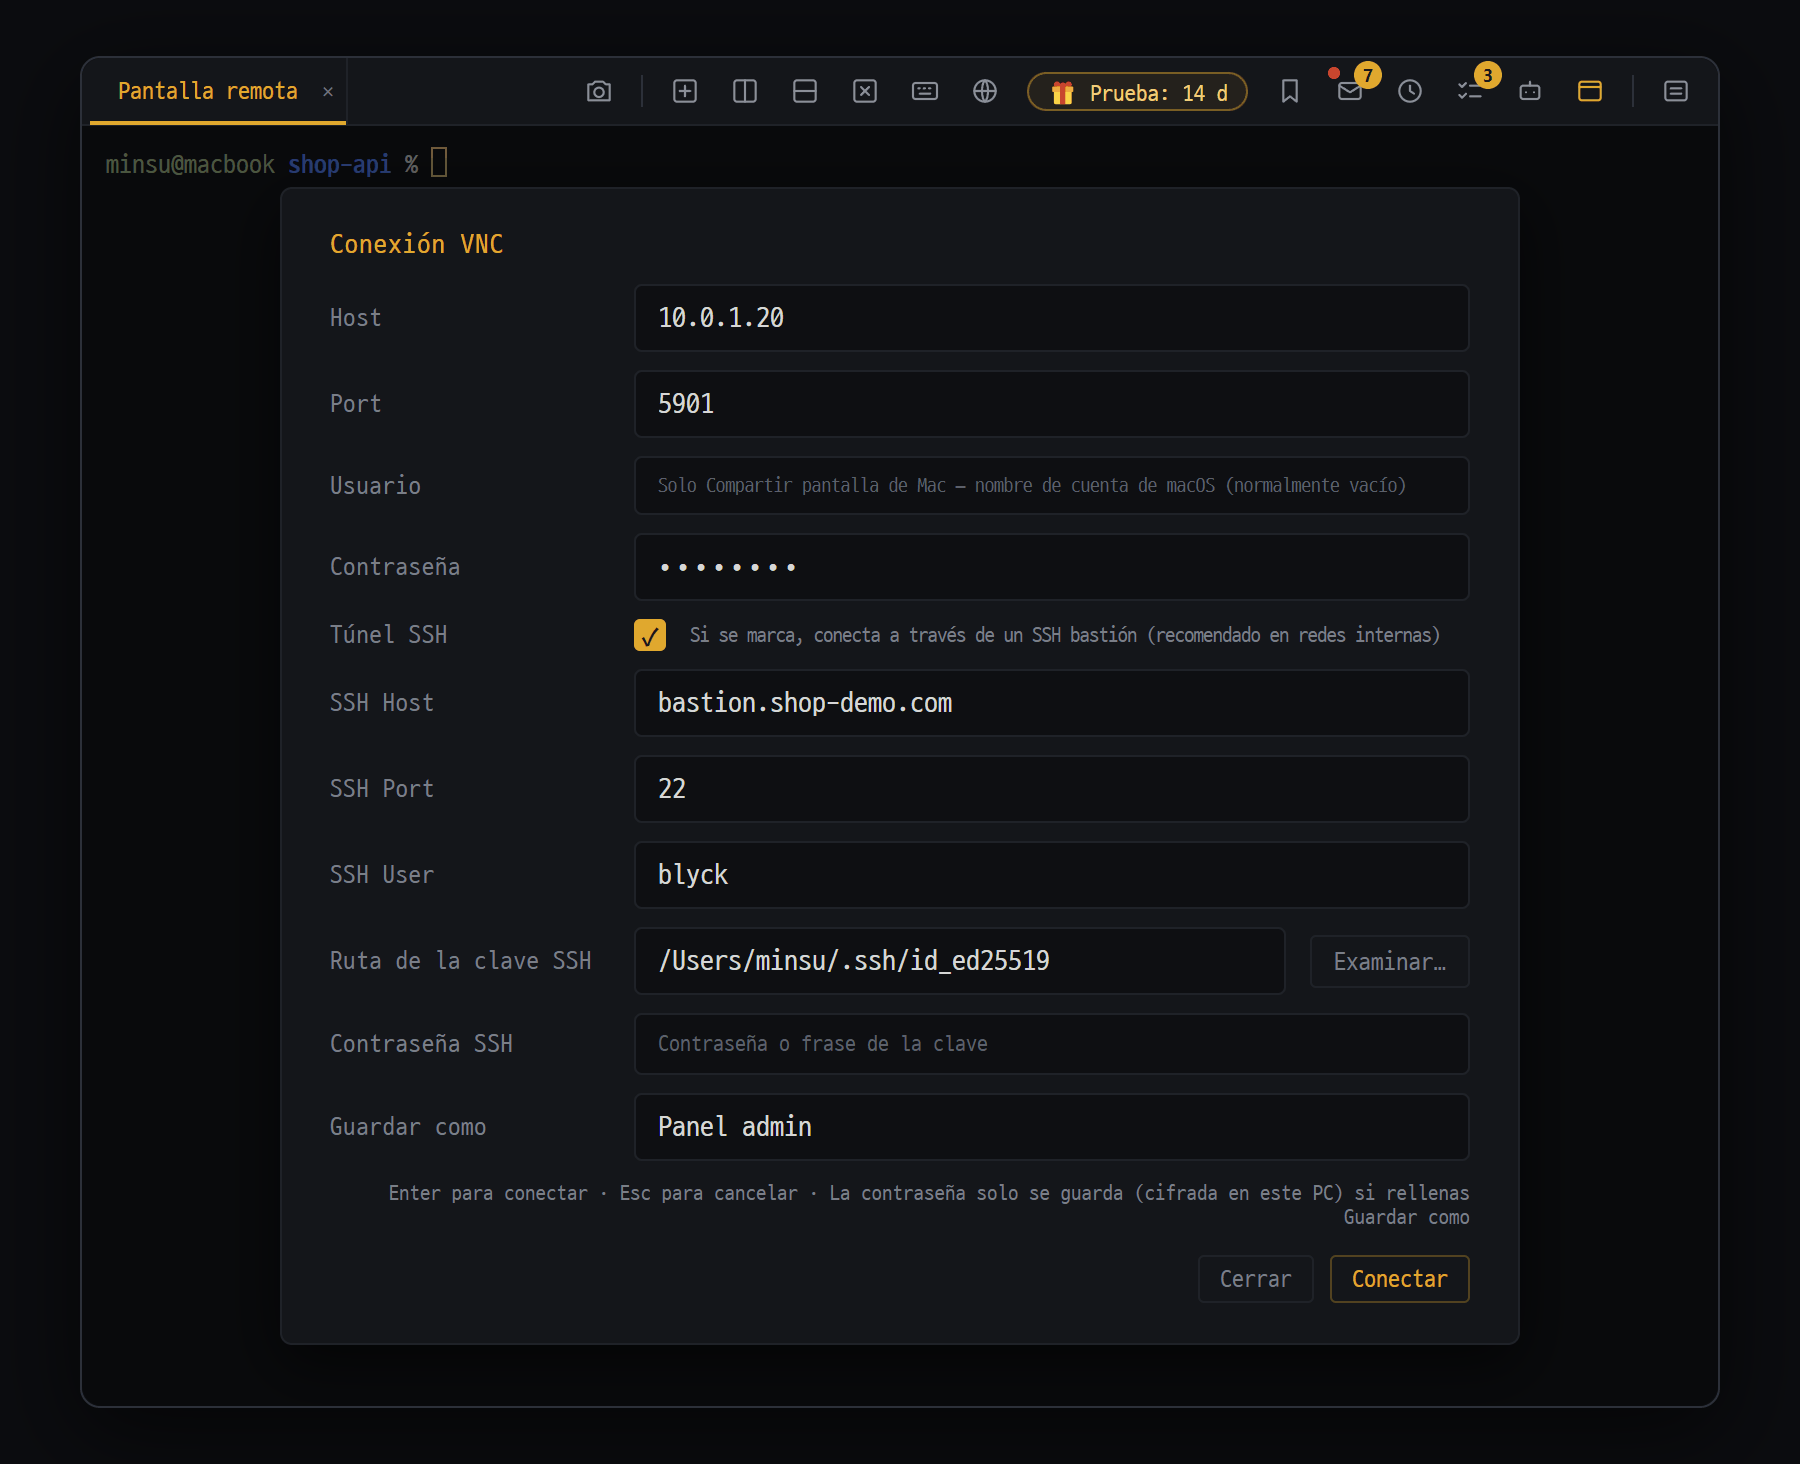Uncheck the Túnel SSH checkbox

click(x=650, y=635)
